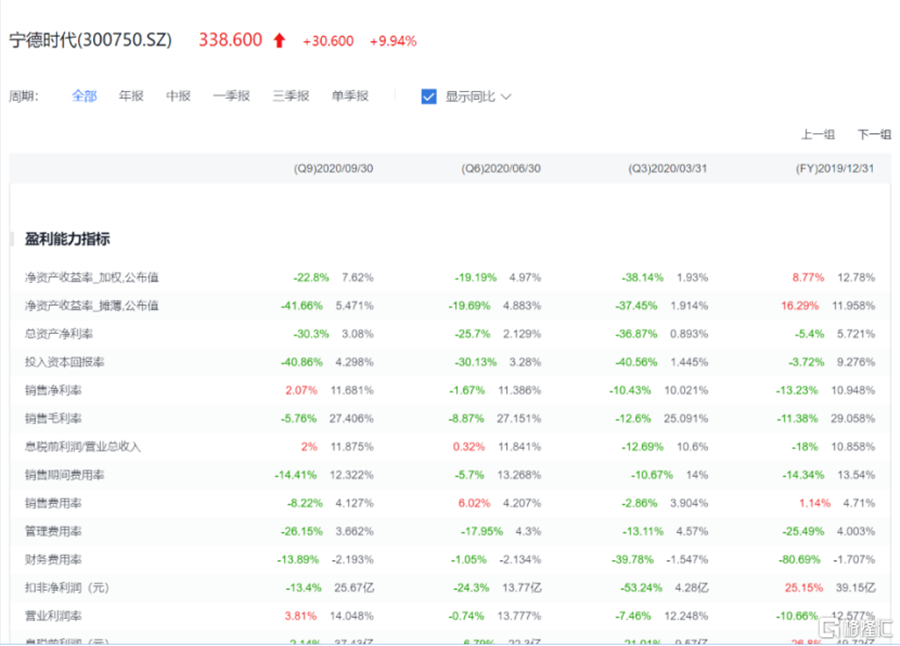
Task: Click the (Q9)2020/09/30 column header
Action: tap(333, 169)
